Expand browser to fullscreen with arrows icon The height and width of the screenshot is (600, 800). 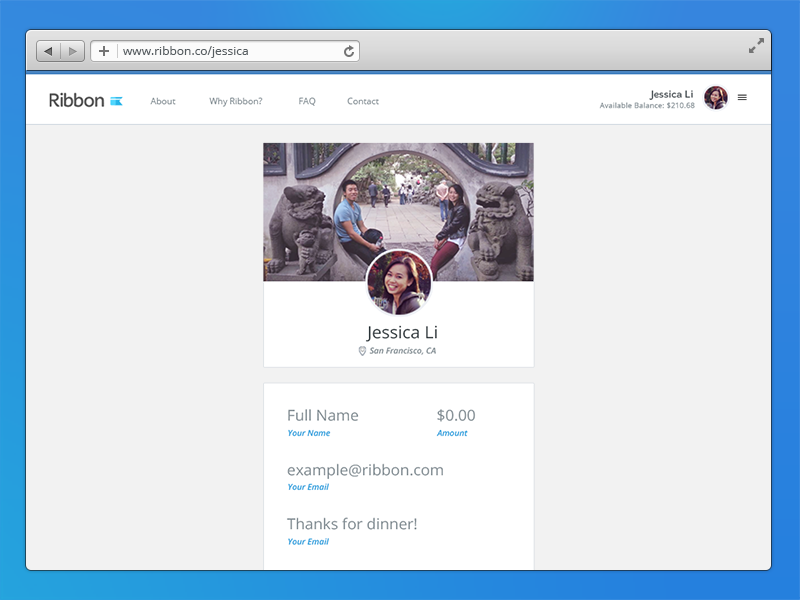click(x=756, y=45)
